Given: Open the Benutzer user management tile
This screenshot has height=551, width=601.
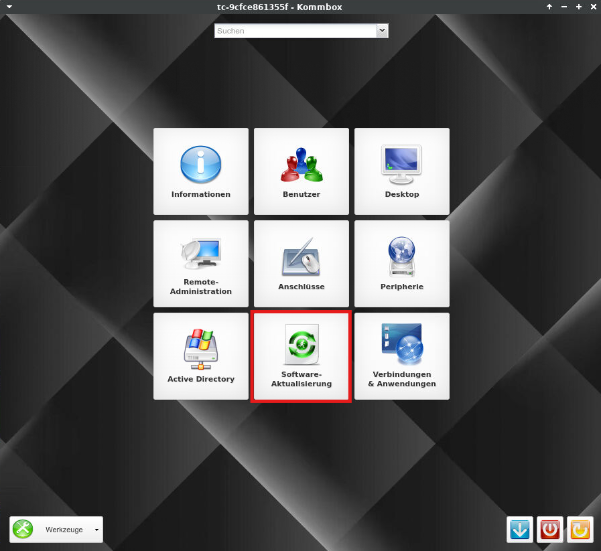Looking at the screenshot, I should 301,171.
